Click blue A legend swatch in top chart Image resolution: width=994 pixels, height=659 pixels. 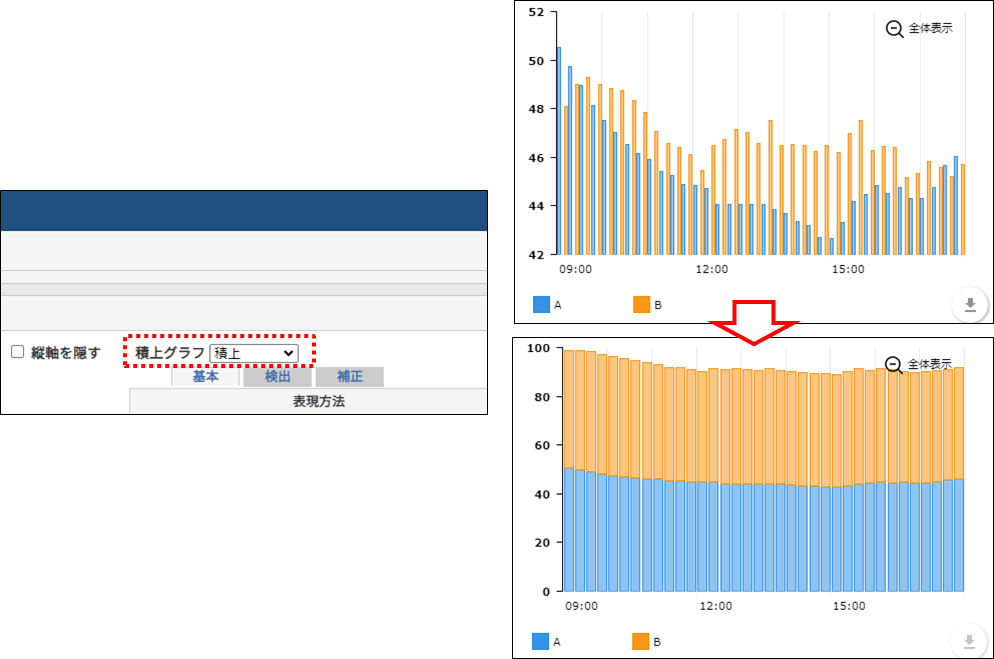point(541,305)
